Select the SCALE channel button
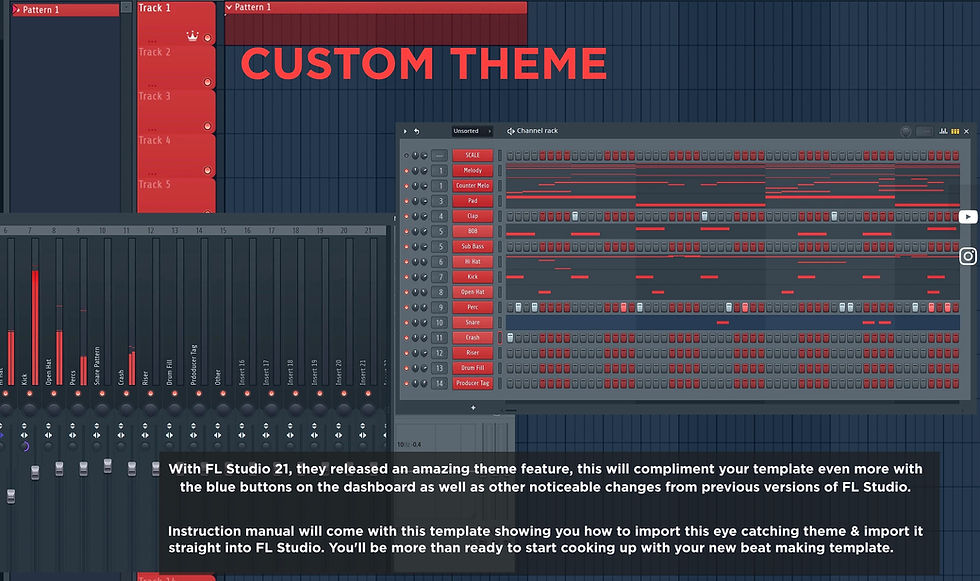This screenshot has width=980, height=581. (x=472, y=155)
